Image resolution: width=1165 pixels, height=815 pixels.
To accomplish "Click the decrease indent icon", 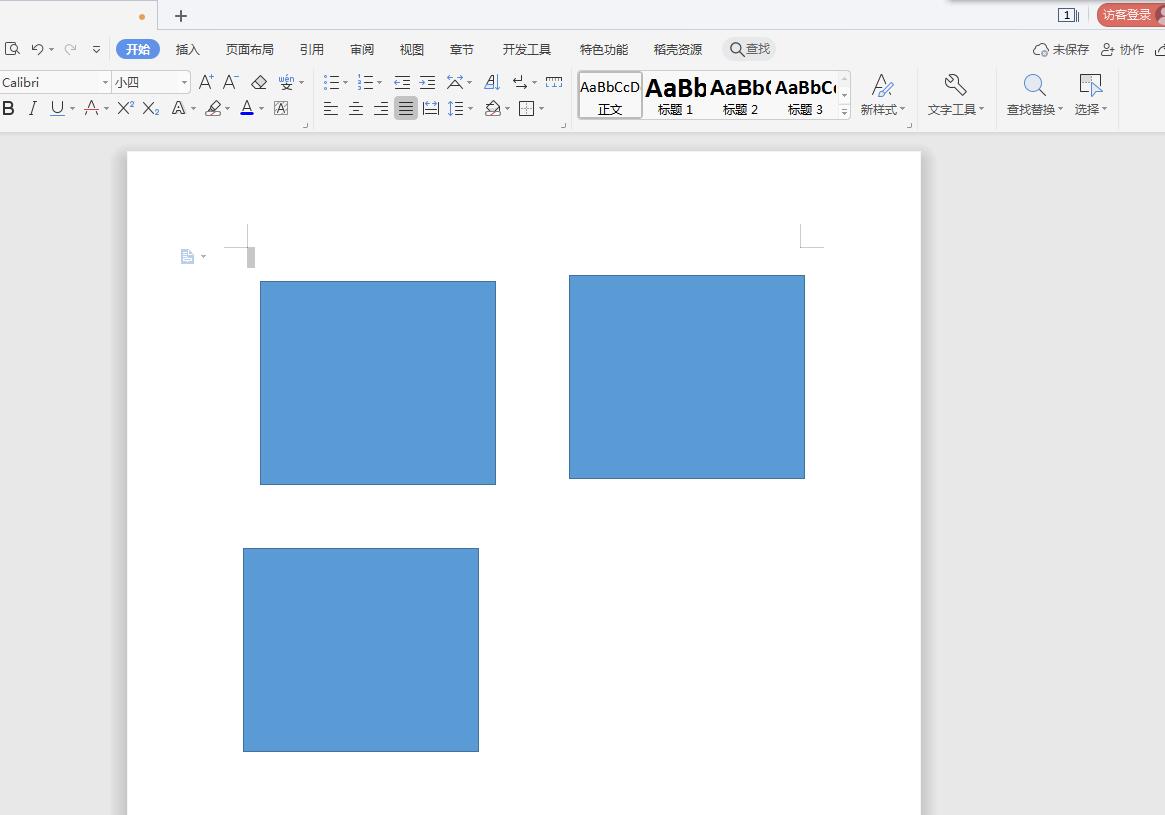I will [402, 82].
